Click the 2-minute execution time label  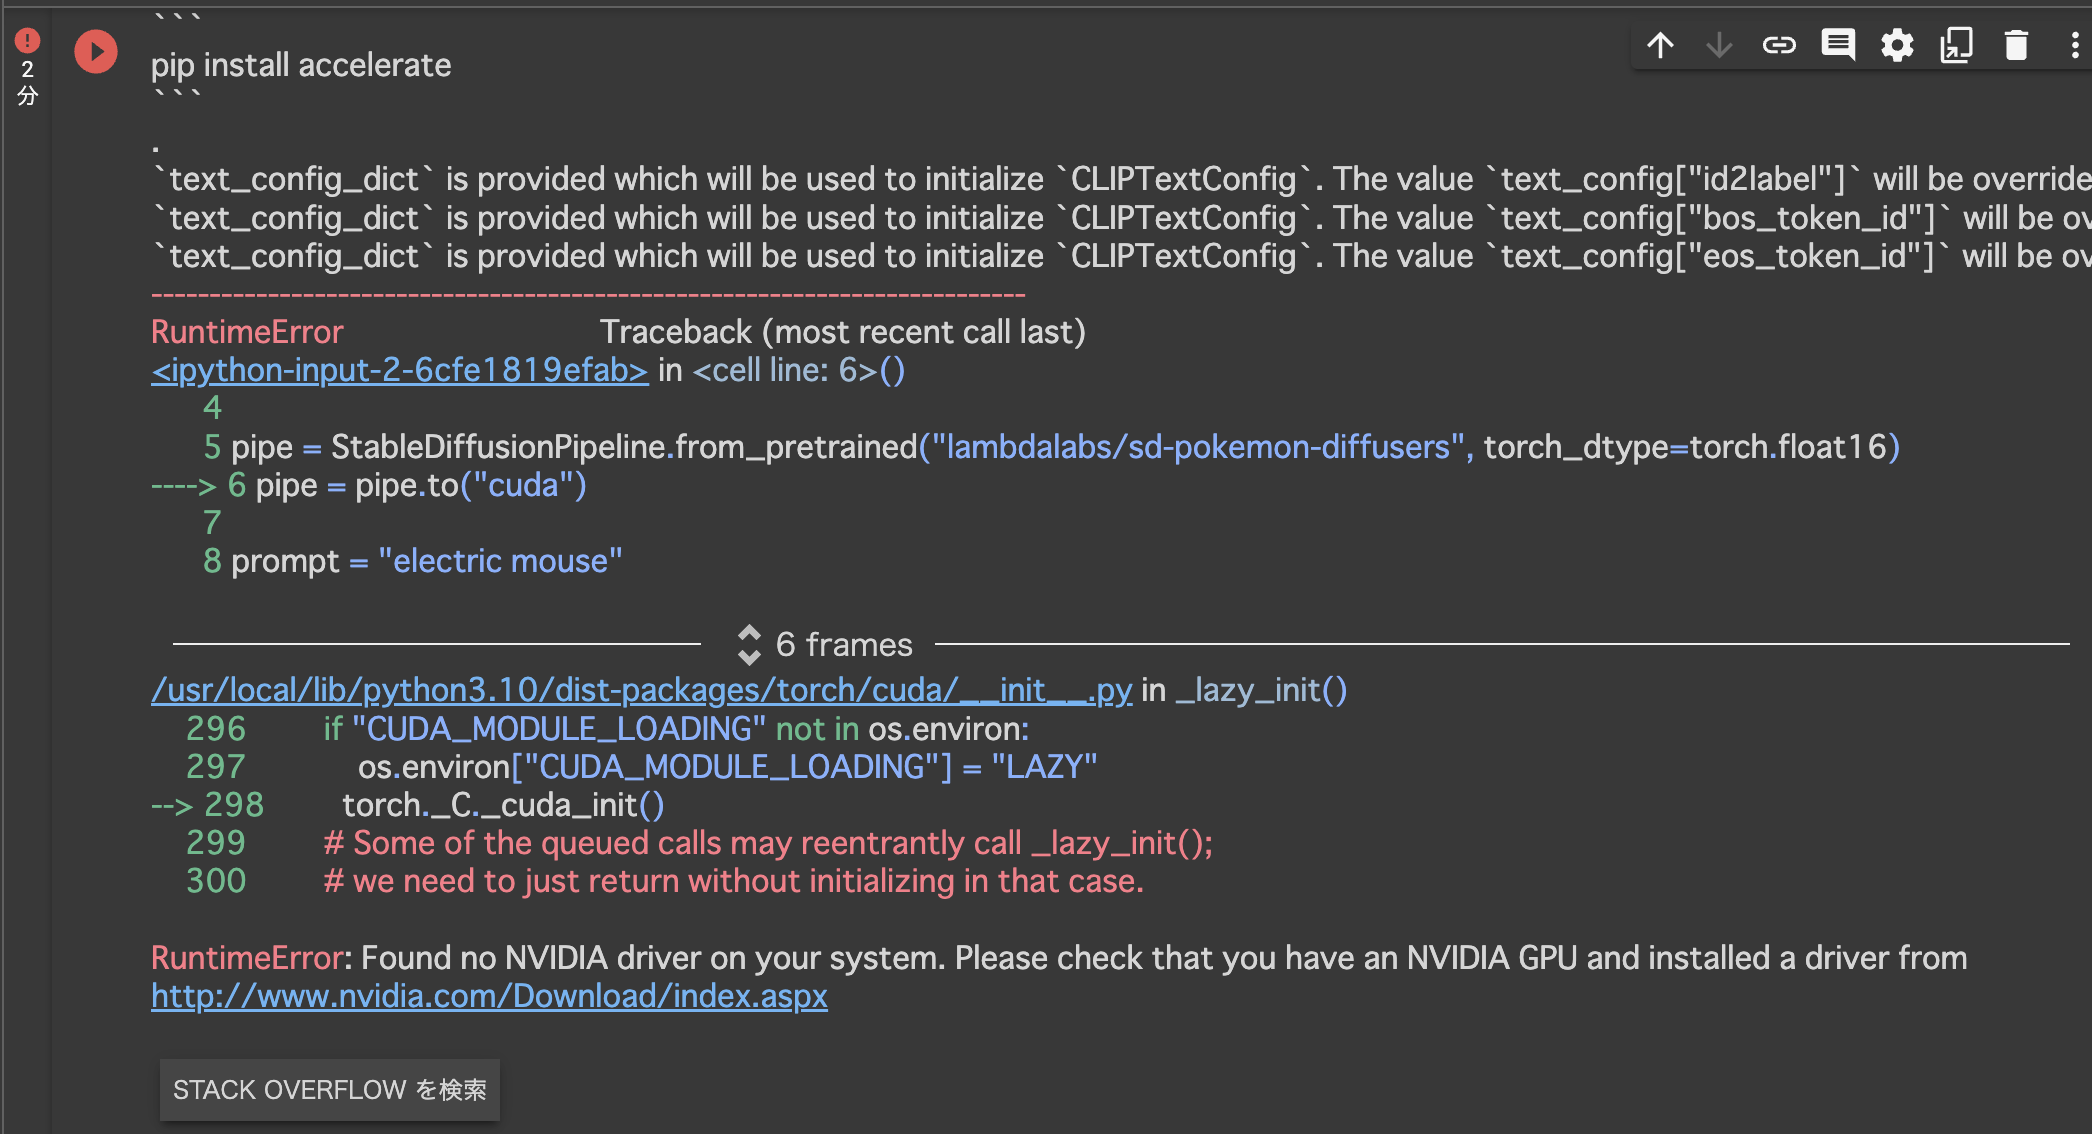click(27, 82)
